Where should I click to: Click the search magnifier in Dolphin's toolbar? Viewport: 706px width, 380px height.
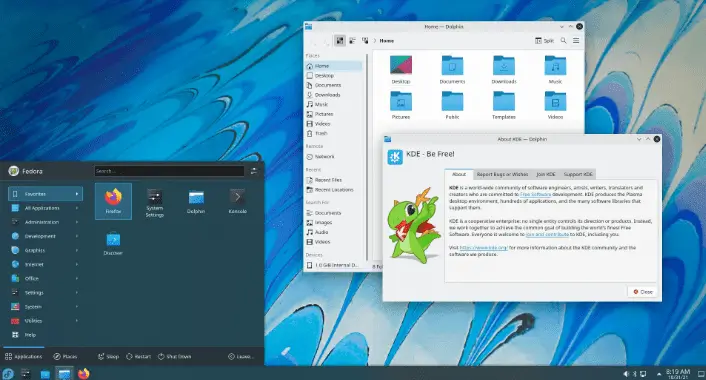[x=563, y=41]
